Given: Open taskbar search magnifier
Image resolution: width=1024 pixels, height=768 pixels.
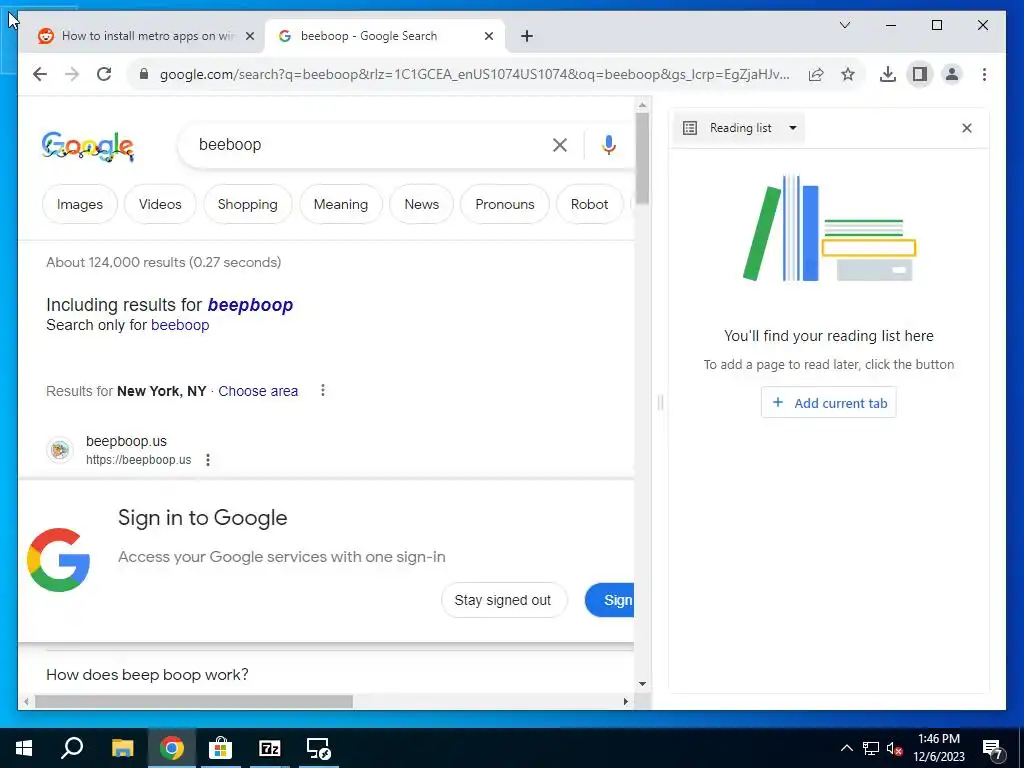Looking at the screenshot, I should point(72,748).
